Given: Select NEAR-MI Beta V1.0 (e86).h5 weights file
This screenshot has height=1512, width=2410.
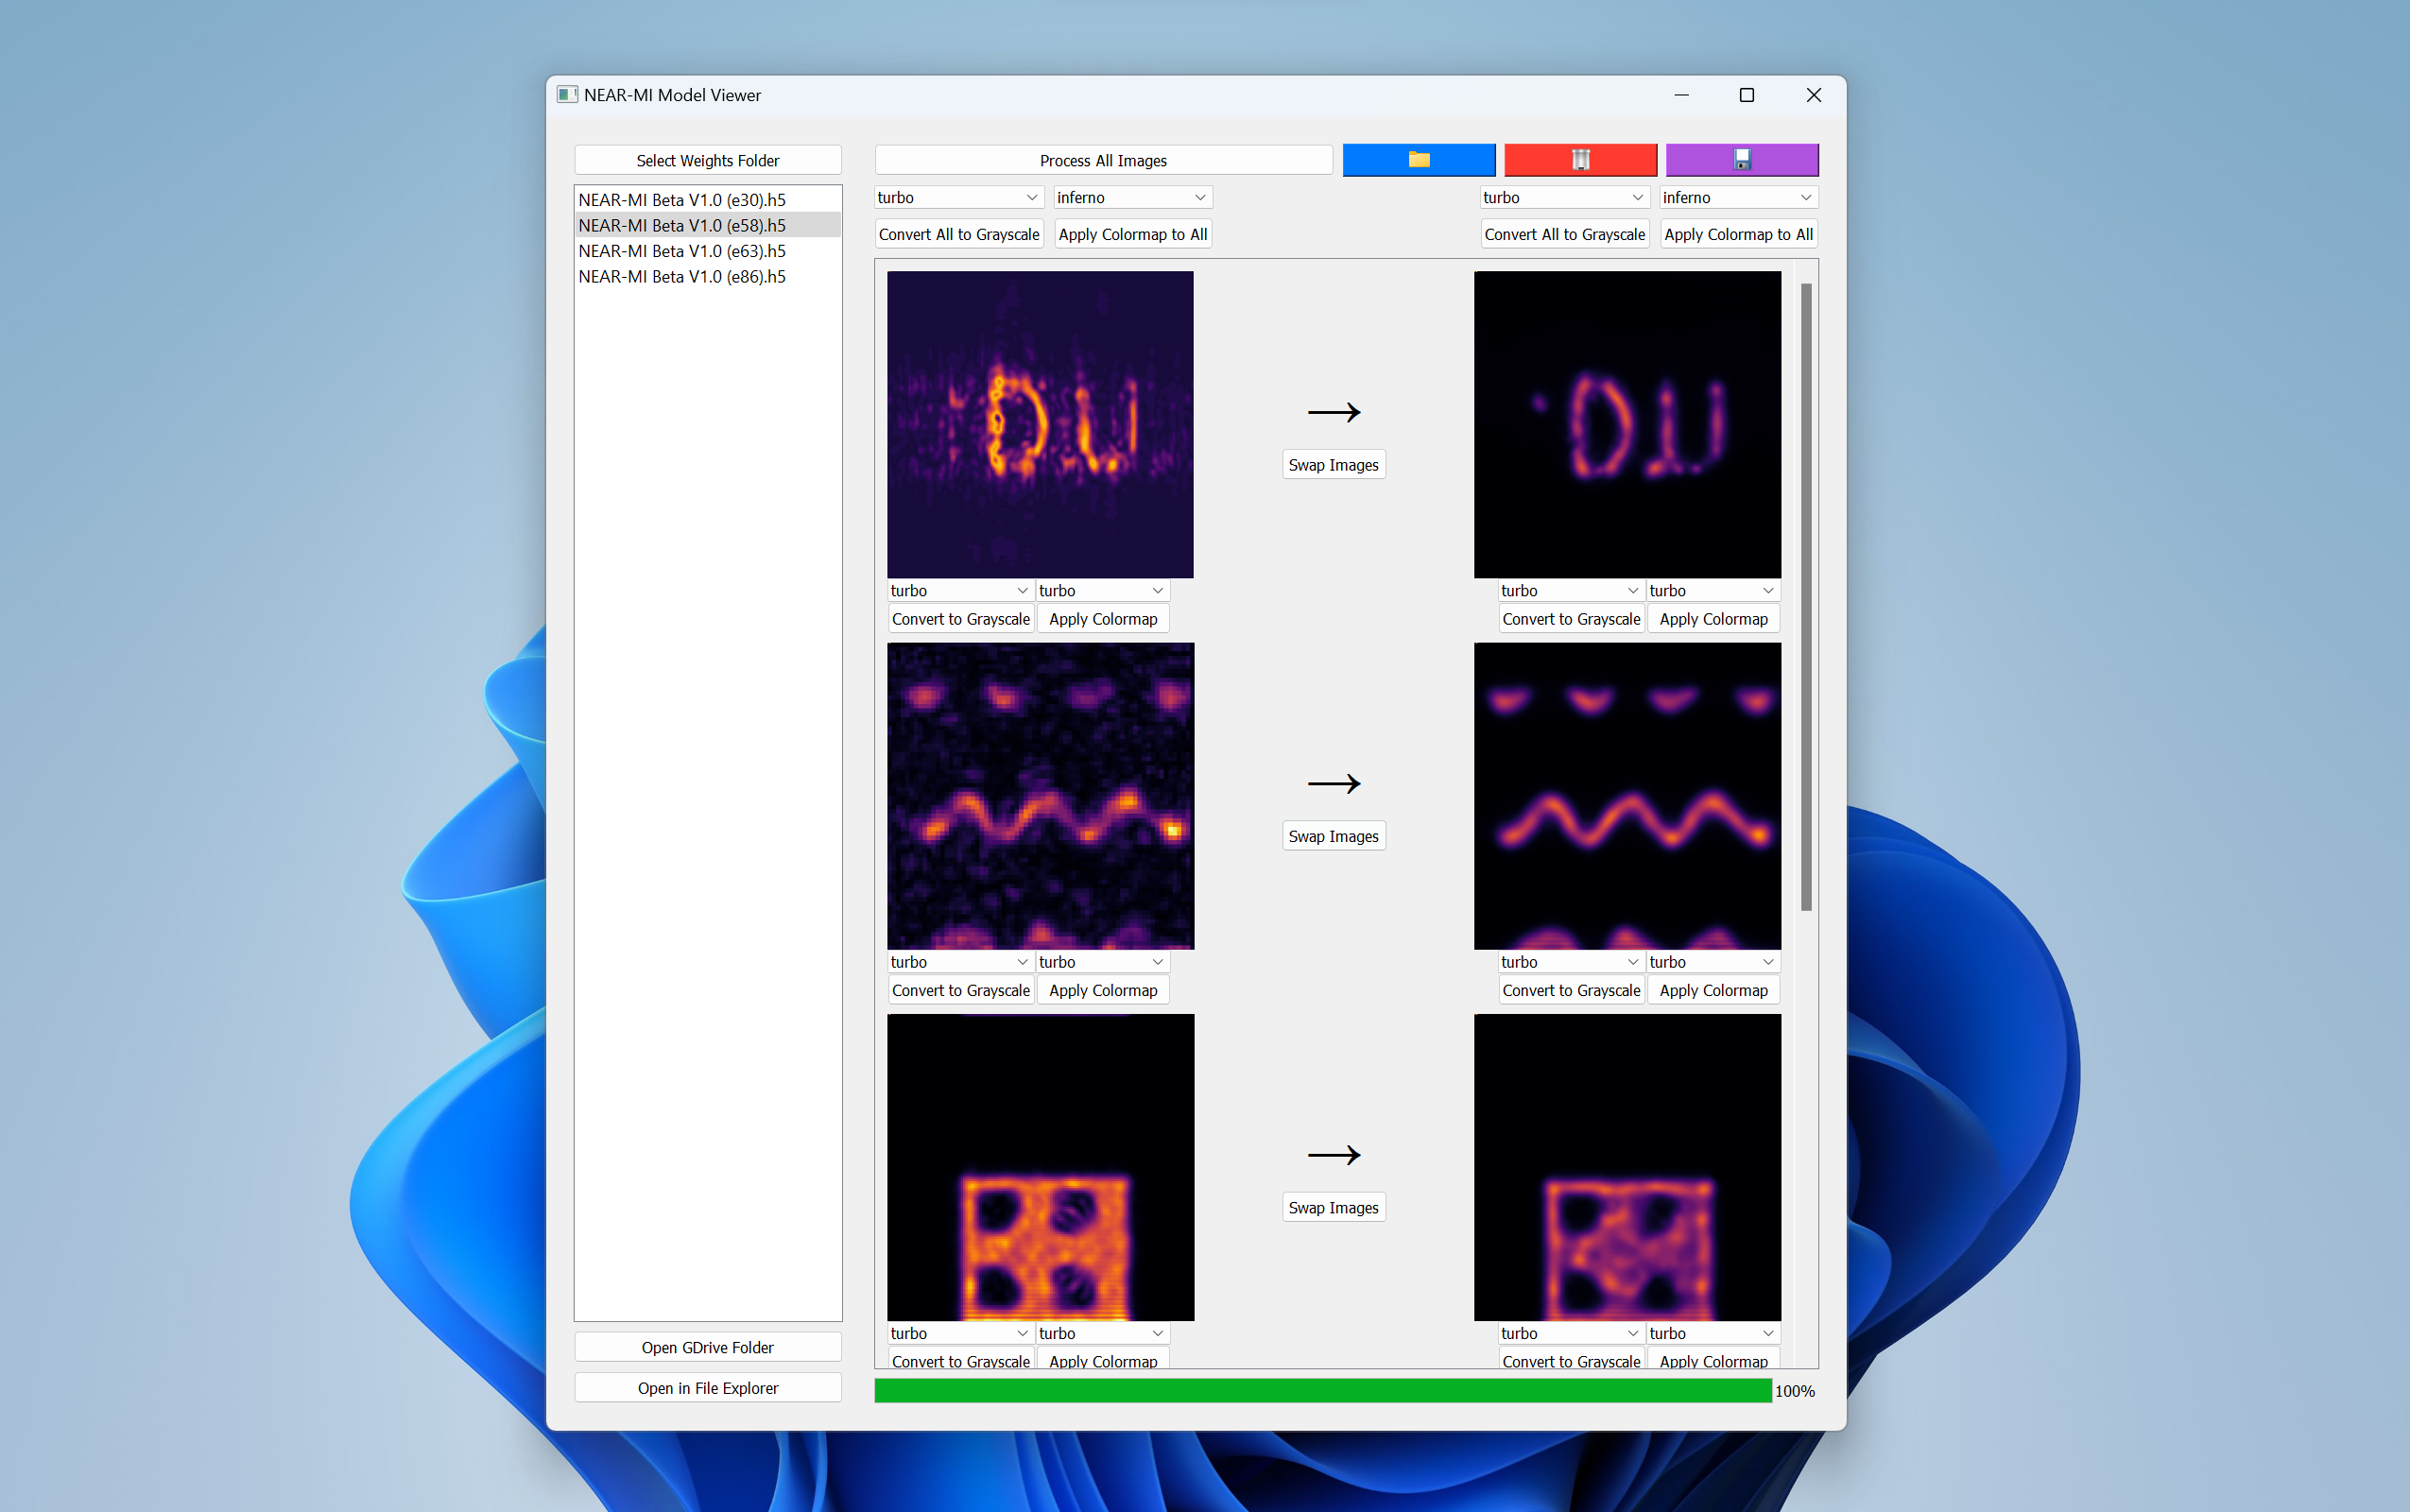Looking at the screenshot, I should coord(681,277).
